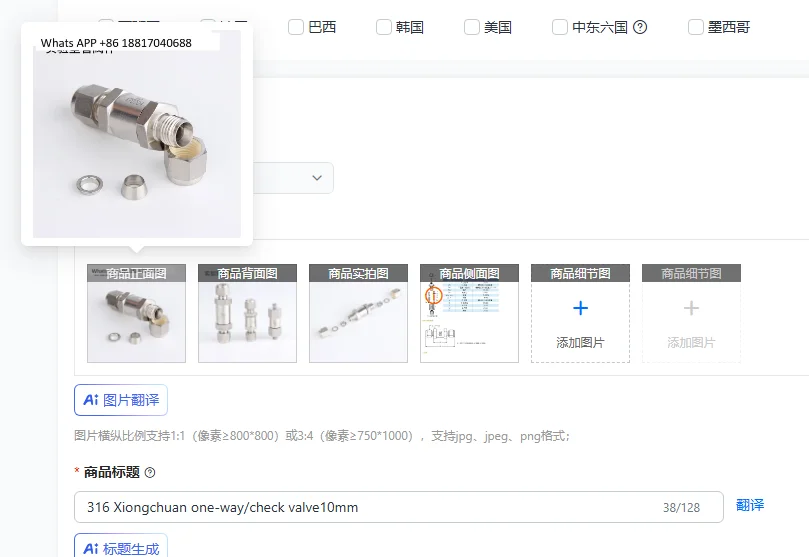Image resolution: width=809 pixels, height=557 pixels.
Task: Click the Ai 标题生成 button
Action: pyautogui.click(x=121, y=546)
